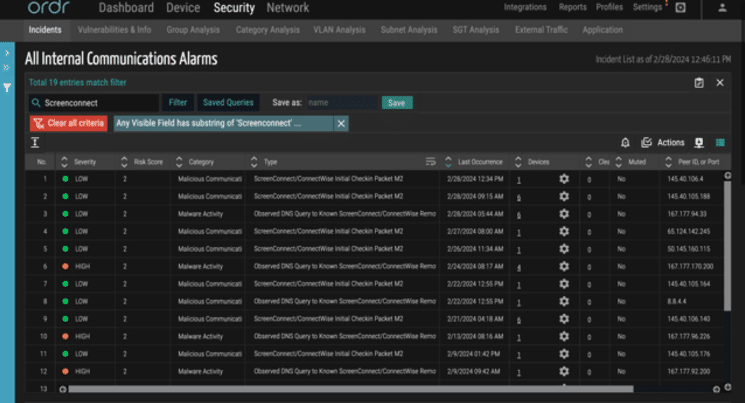The image size is (745, 403).
Task: Click the 8.8.4.4 peer cell
Action: (677, 302)
